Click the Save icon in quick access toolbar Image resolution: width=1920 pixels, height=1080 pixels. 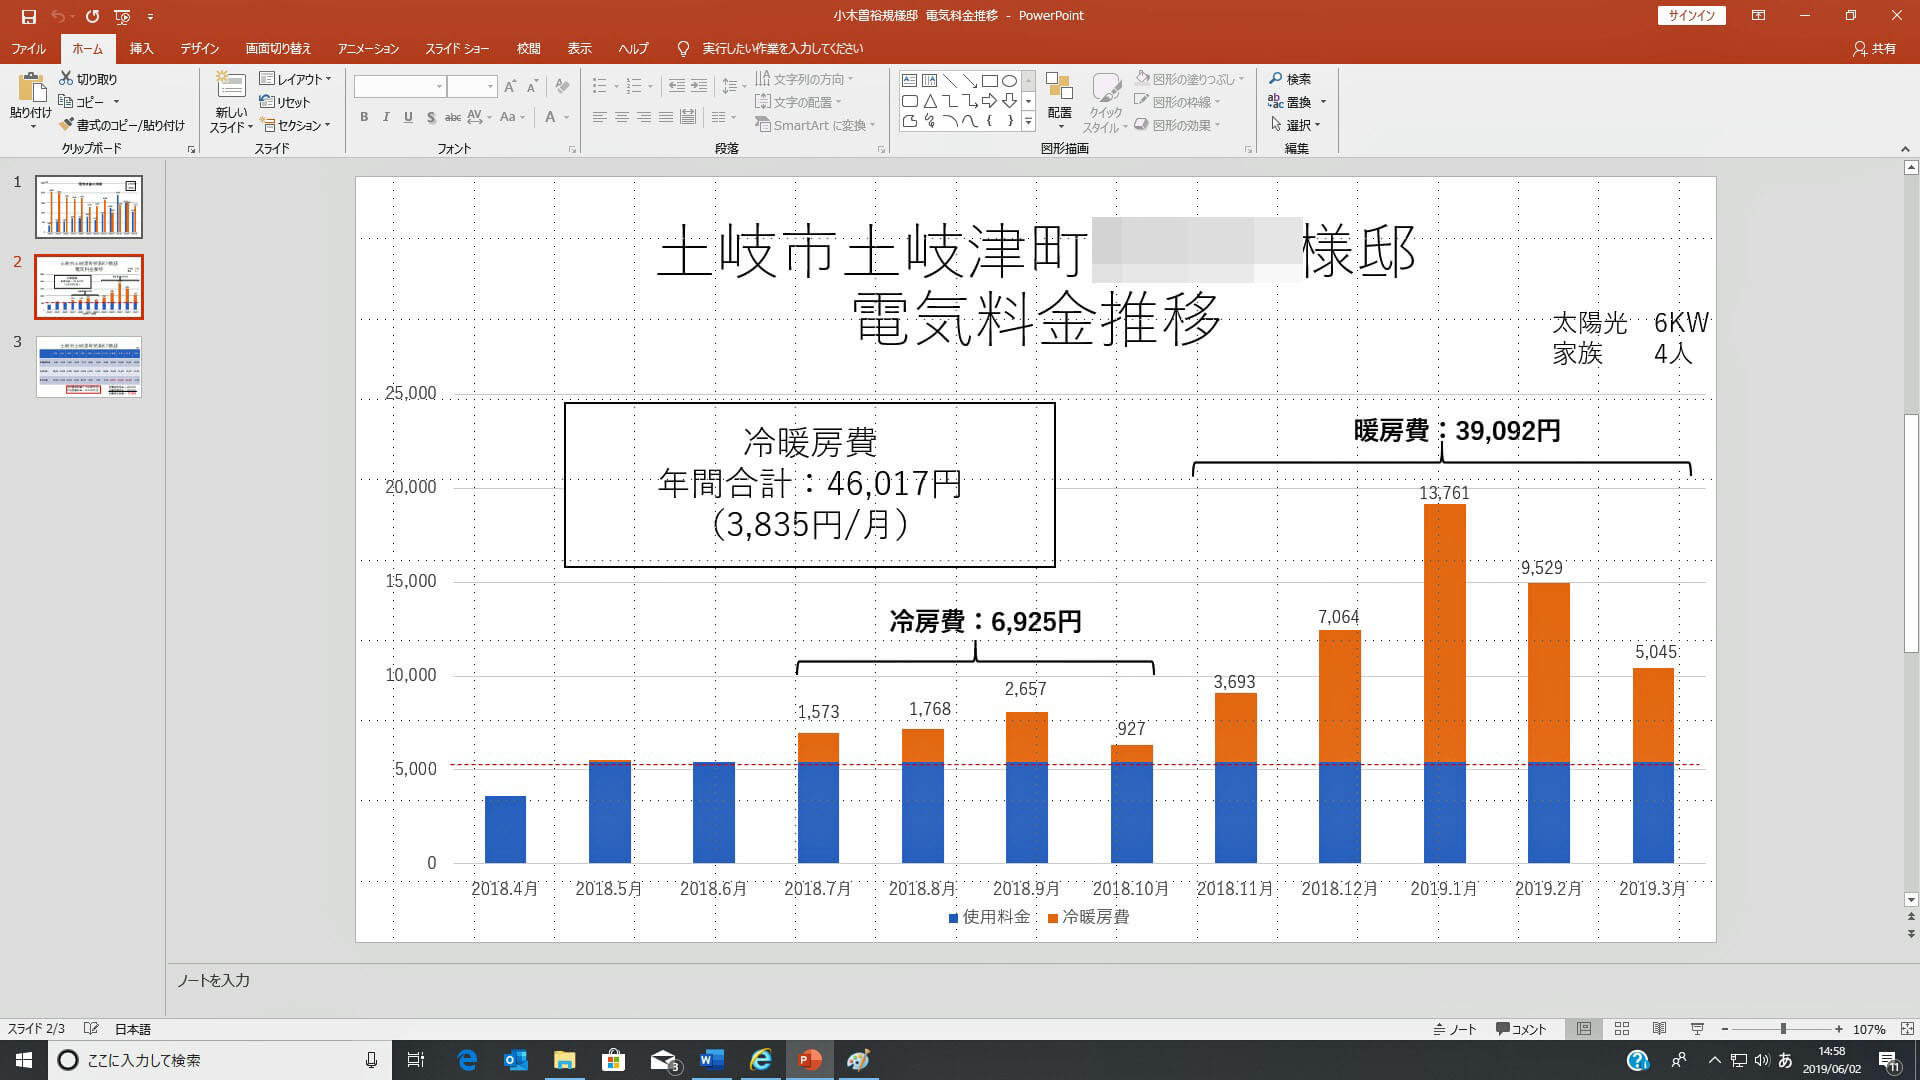(x=28, y=16)
